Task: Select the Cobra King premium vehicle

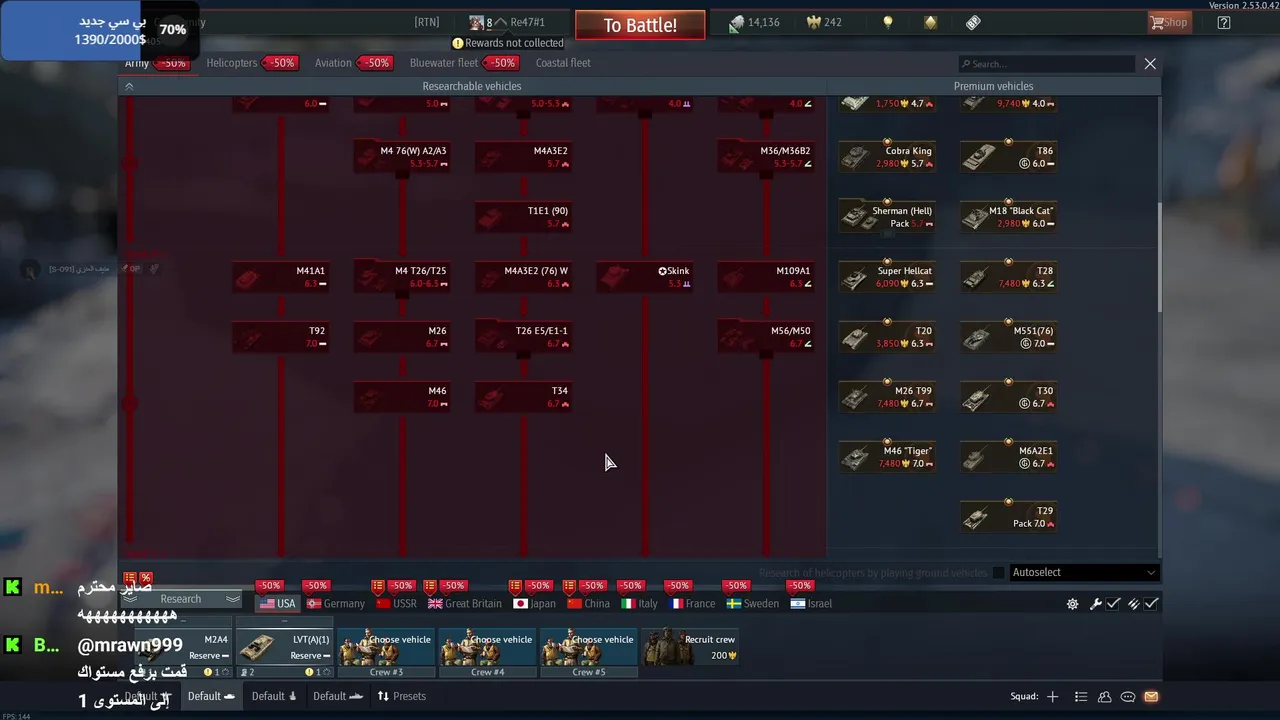Action: tap(887, 157)
